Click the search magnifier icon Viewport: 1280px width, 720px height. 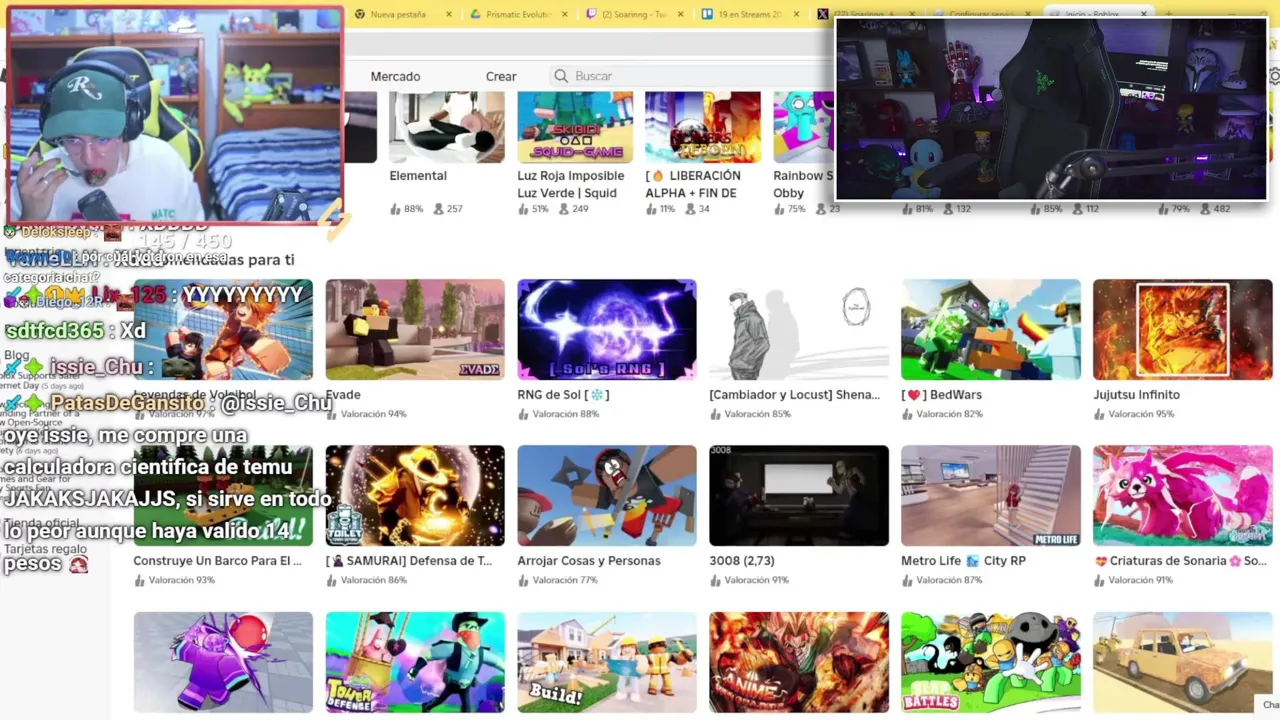561,76
